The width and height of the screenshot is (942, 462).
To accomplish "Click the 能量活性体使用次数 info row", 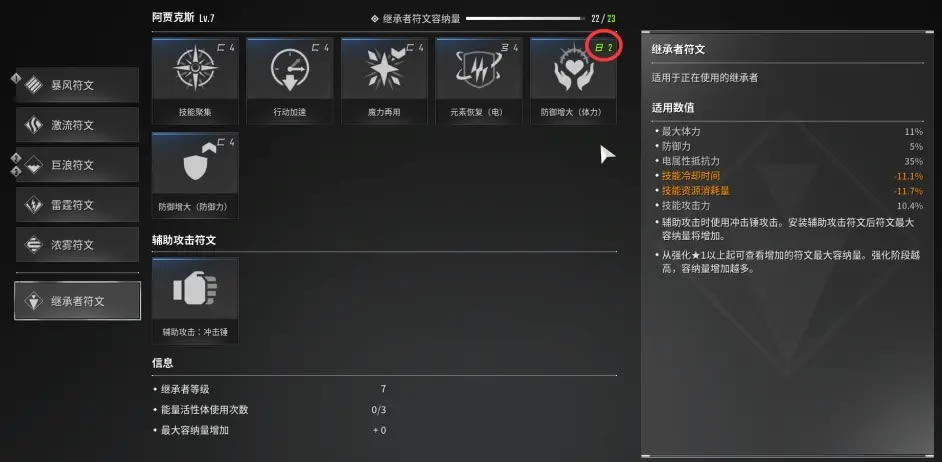I will point(270,410).
